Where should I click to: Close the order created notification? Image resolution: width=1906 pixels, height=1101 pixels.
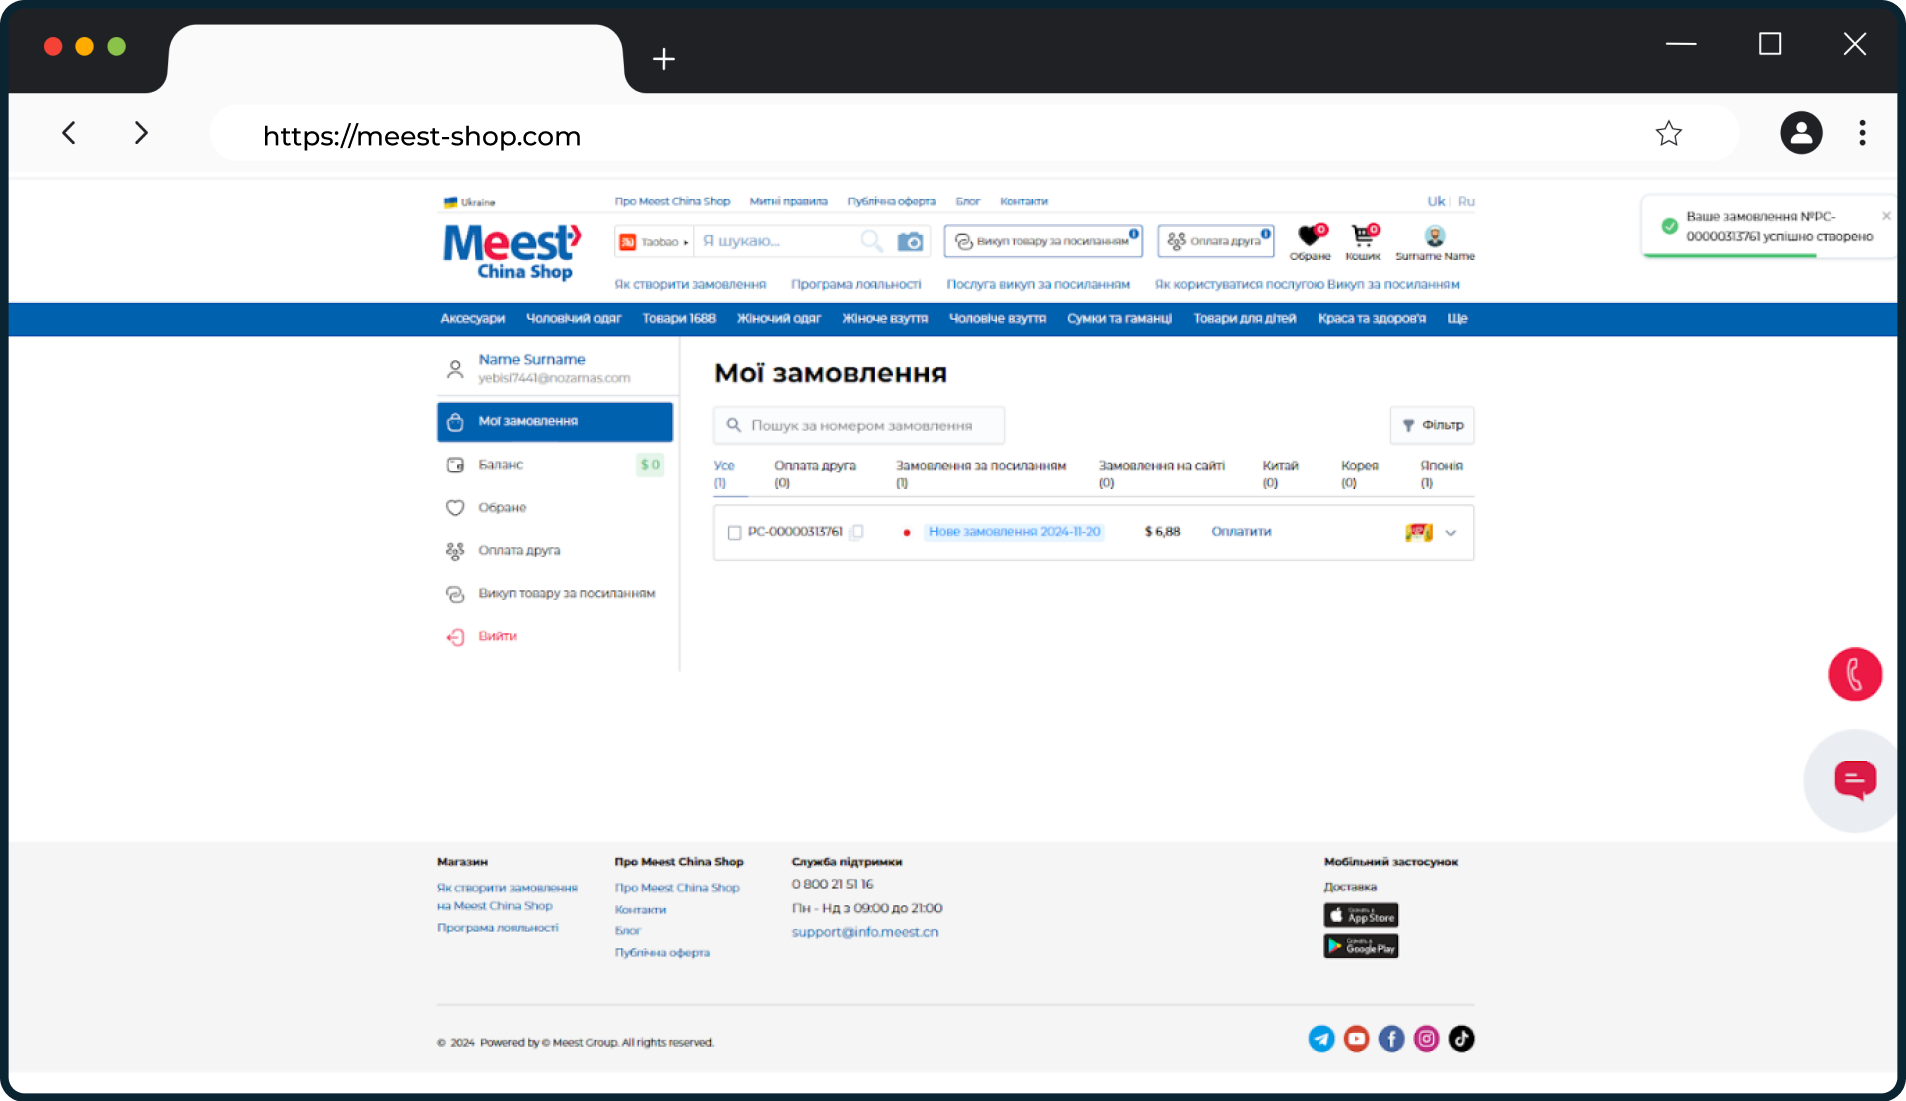(1886, 215)
